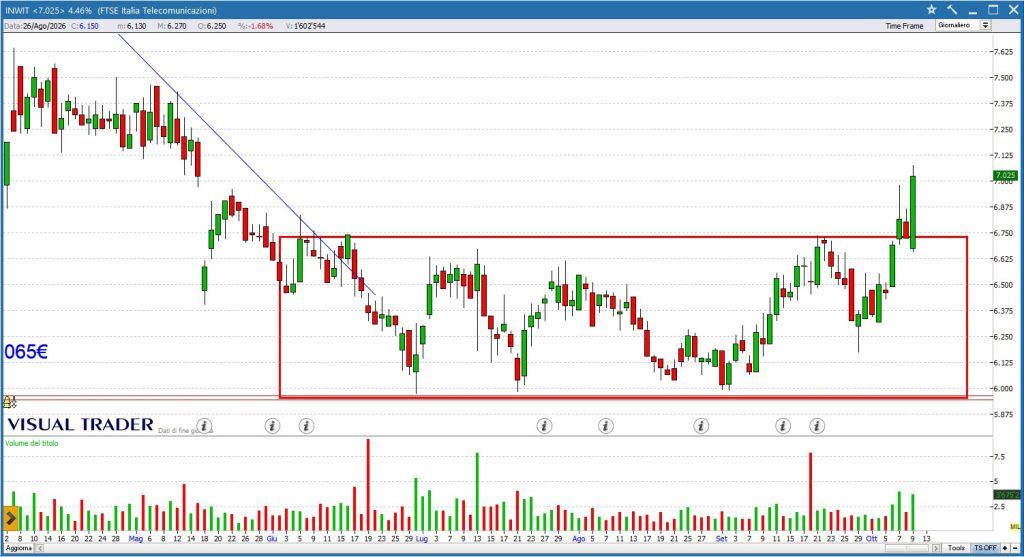Click the 'Time Frame' label
This screenshot has height=557, width=1024.
pyautogui.click(x=904, y=26)
